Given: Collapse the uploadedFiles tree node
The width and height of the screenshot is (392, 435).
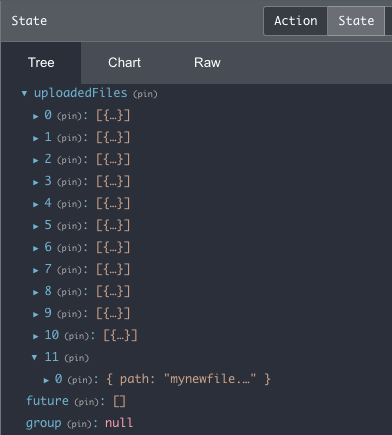Looking at the screenshot, I should pyautogui.click(x=24, y=94).
